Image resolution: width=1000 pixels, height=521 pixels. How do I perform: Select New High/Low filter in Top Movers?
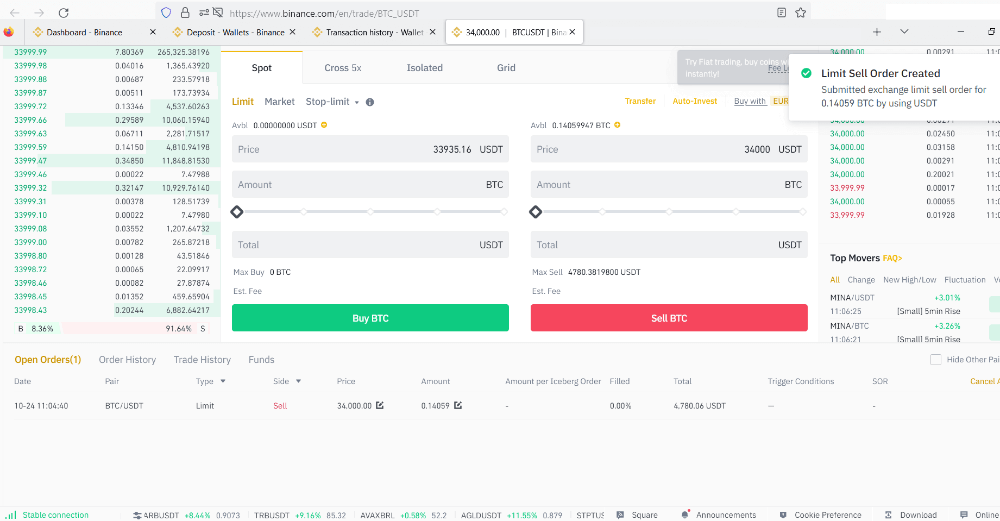coord(909,280)
